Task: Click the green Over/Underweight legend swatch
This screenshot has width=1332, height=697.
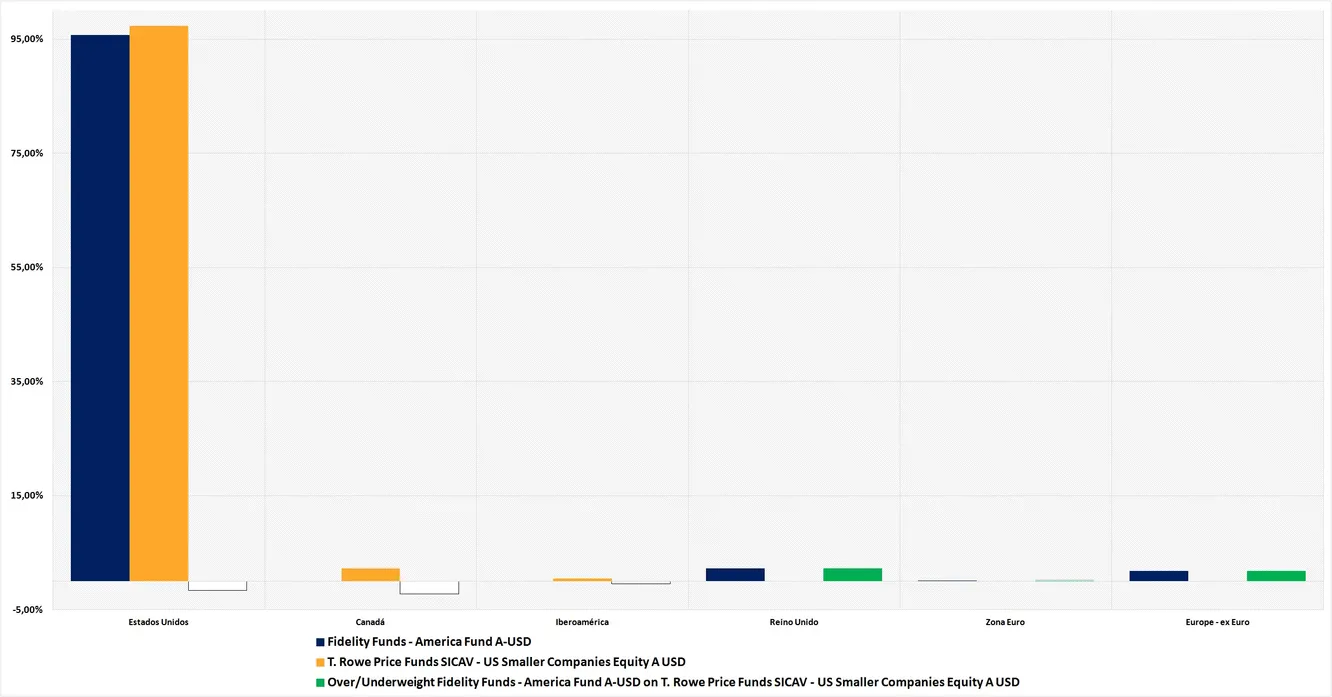Action: pyautogui.click(x=320, y=682)
